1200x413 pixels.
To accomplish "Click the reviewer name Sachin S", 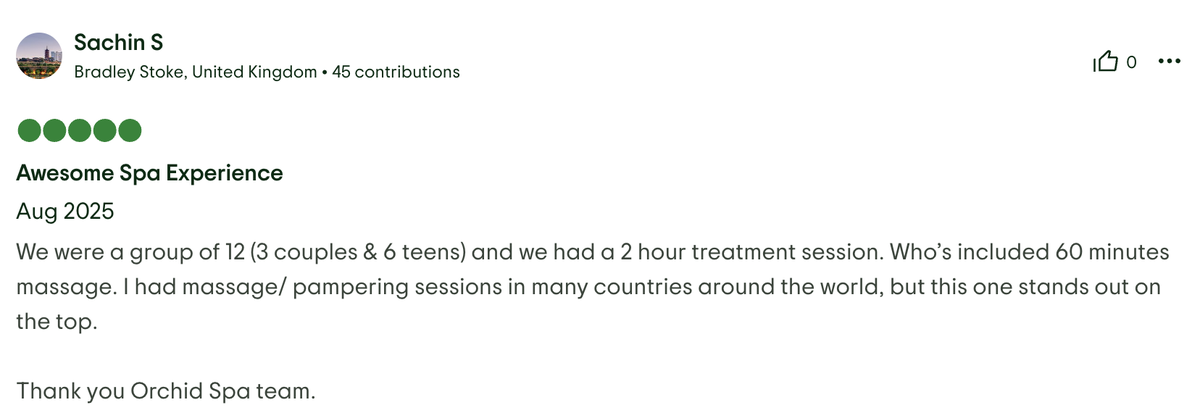I will [x=118, y=43].
